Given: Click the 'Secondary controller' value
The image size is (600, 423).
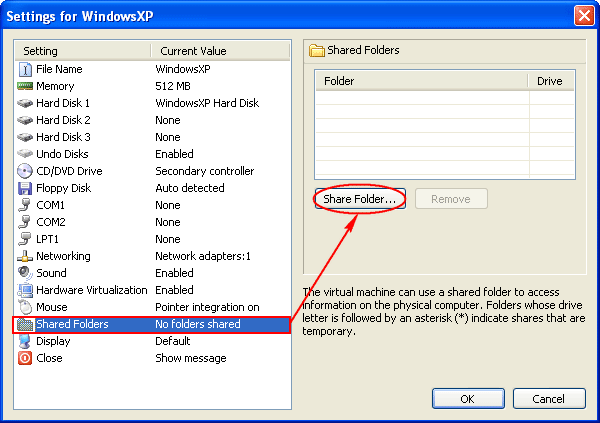Looking at the screenshot, I should pyautogui.click(x=205, y=171).
